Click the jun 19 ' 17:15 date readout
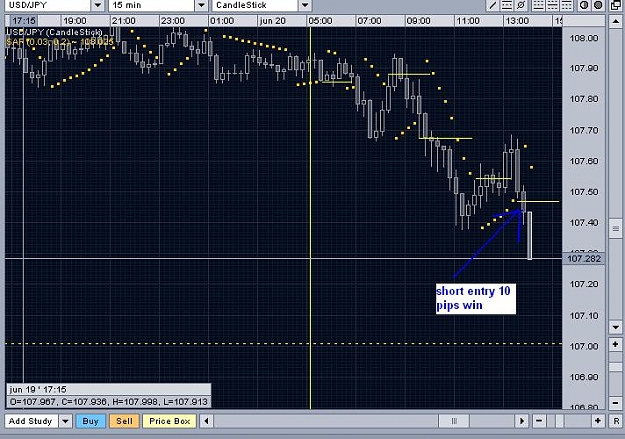The height and width of the screenshot is (439, 625). [x=38, y=390]
